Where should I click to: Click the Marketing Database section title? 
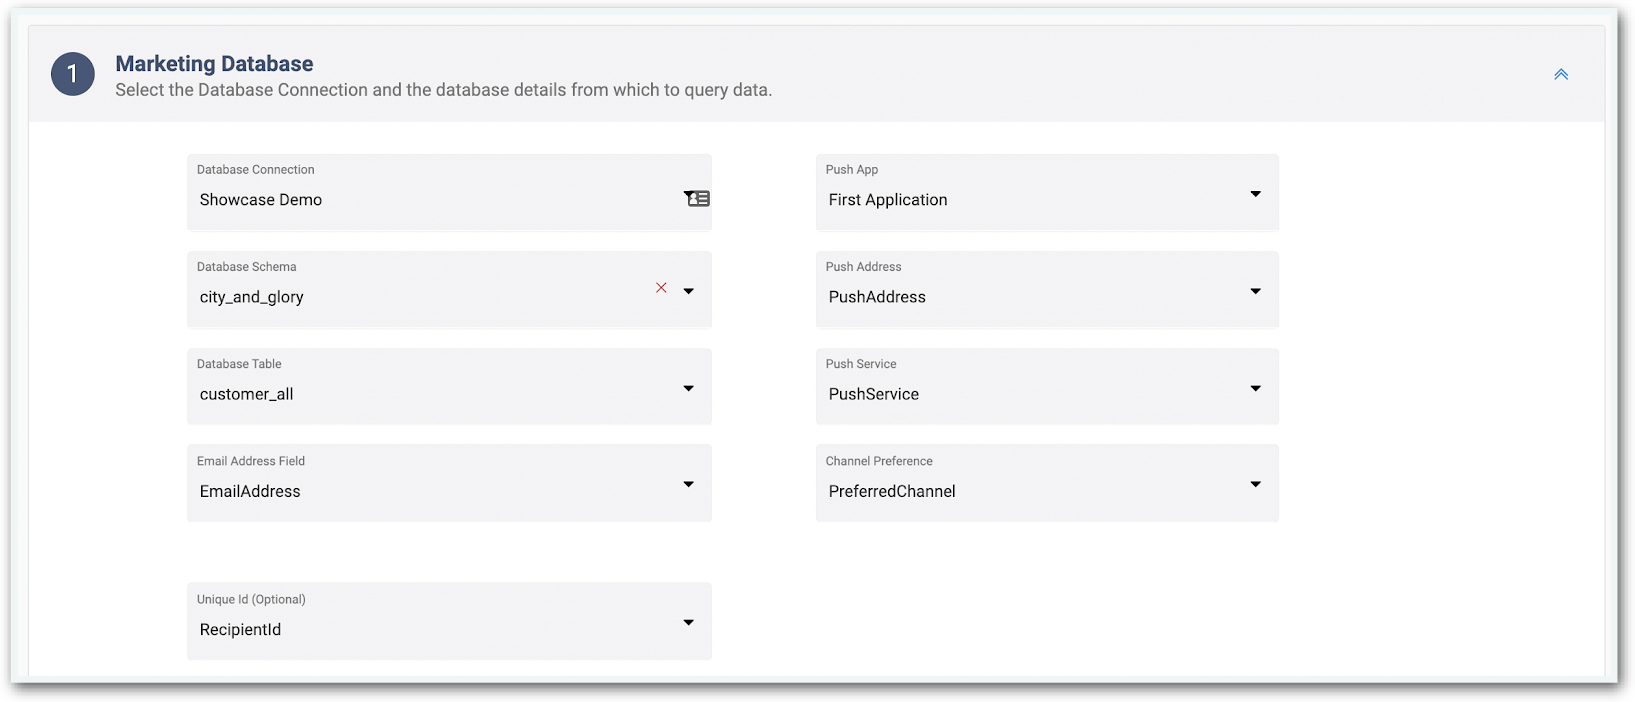[214, 63]
